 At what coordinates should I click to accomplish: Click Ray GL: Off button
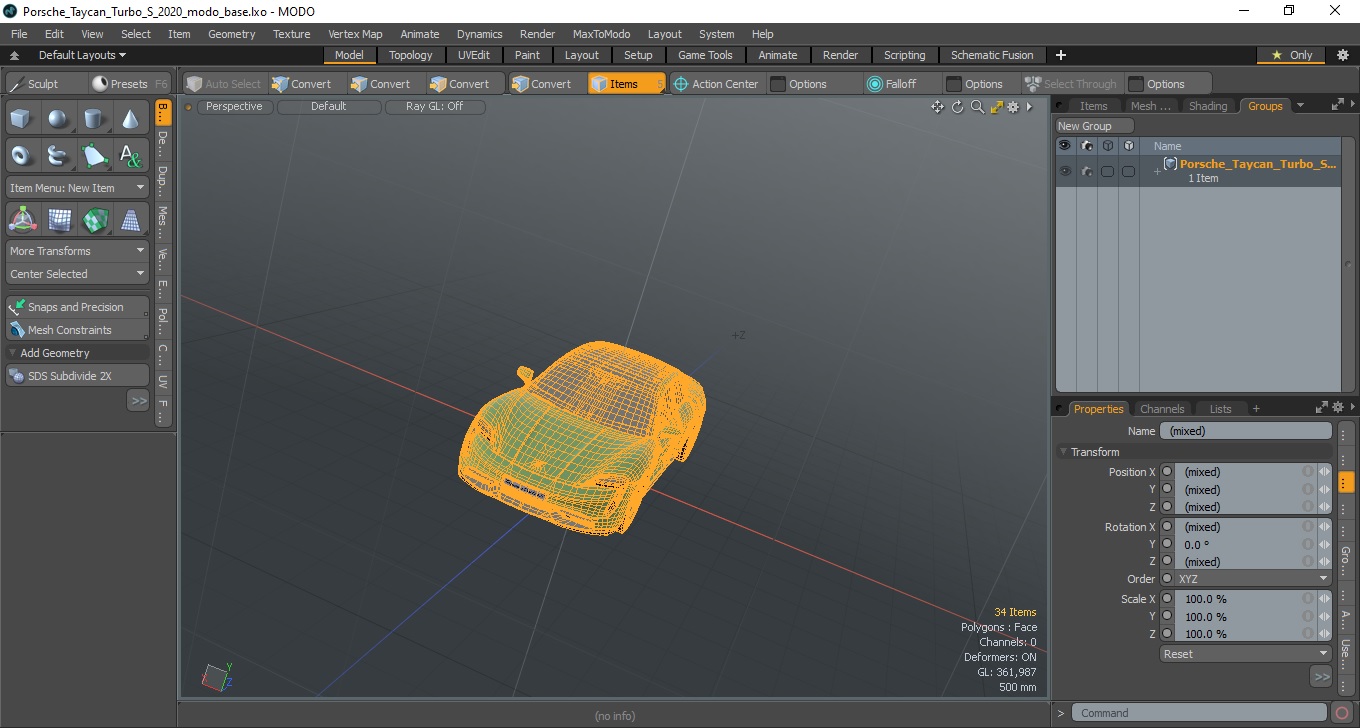(x=434, y=107)
